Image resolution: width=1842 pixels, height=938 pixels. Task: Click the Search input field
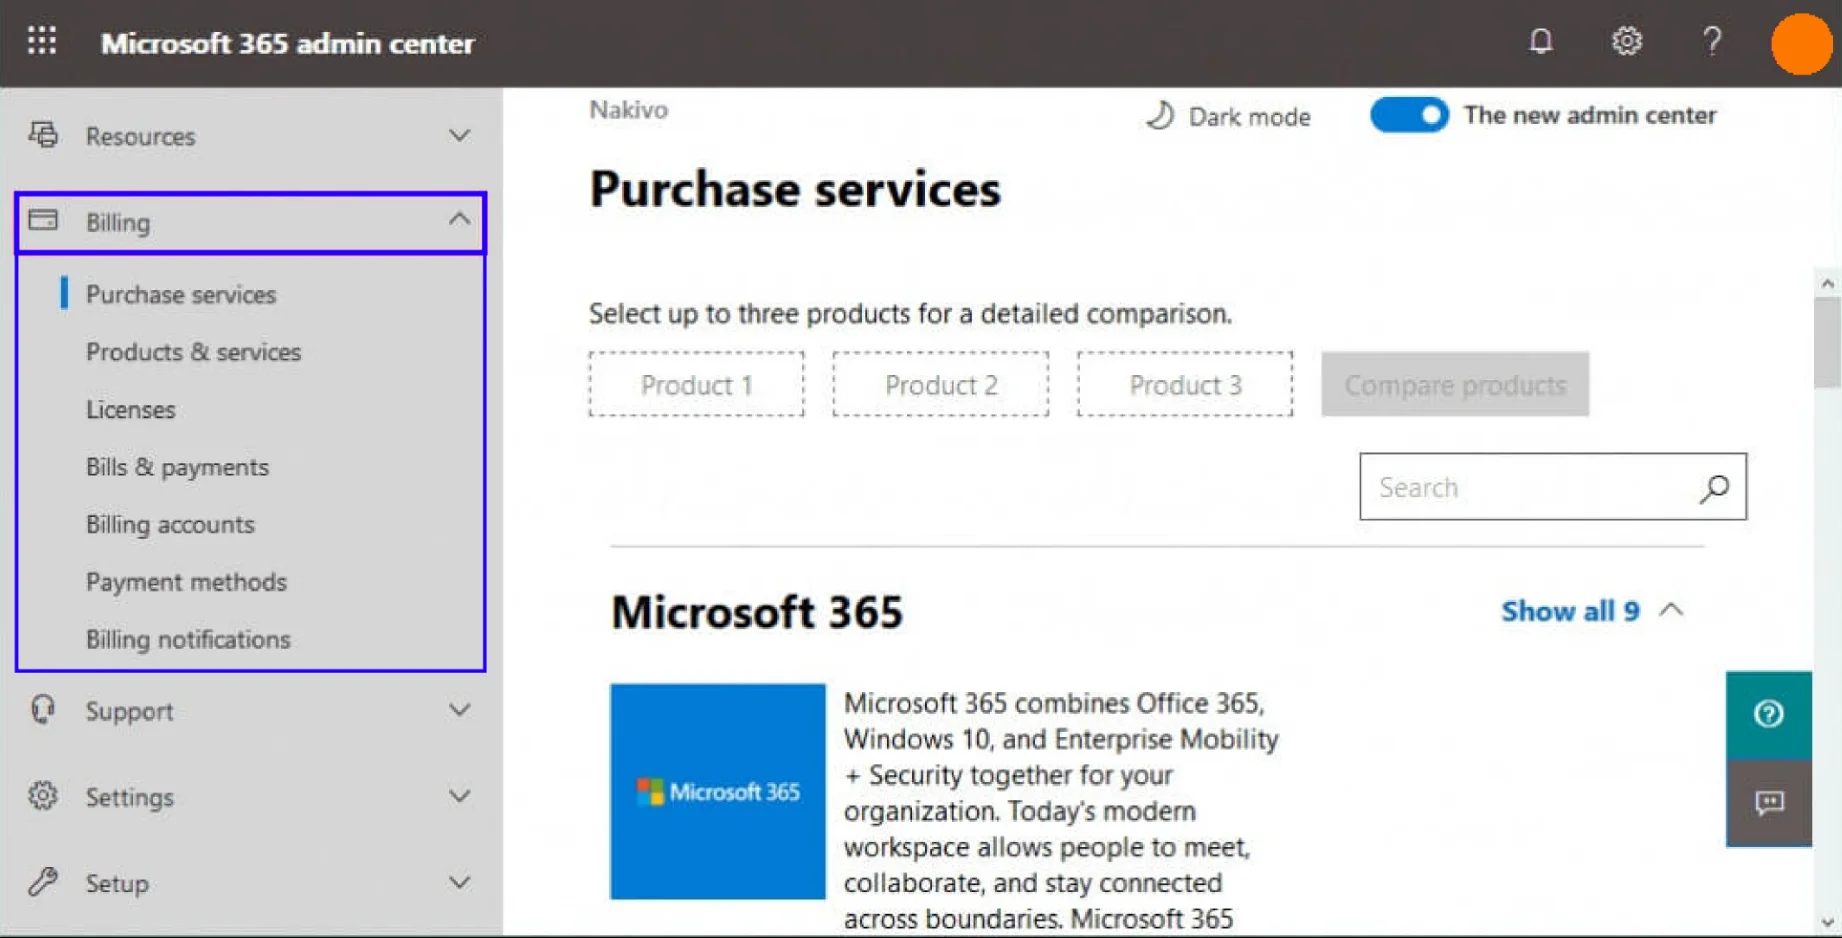(x=1553, y=487)
